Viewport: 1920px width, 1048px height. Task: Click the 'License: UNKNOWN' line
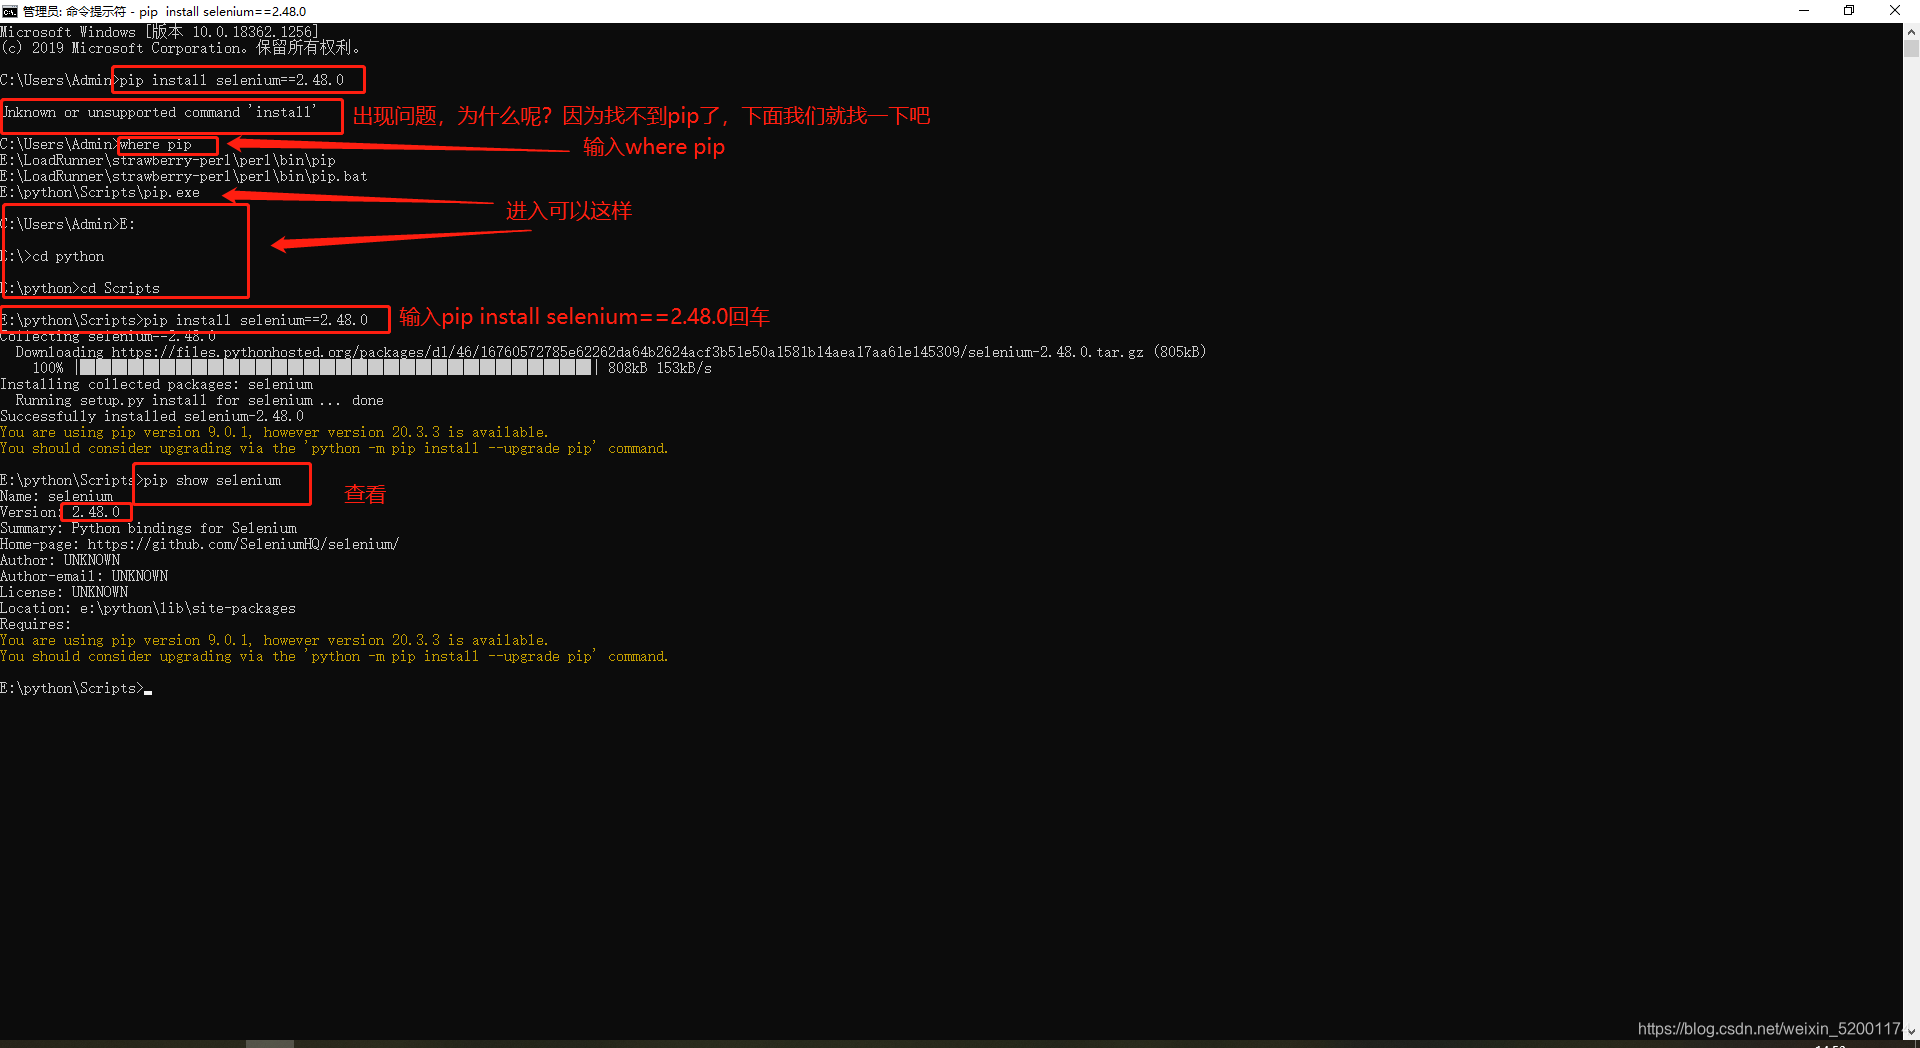pos(64,592)
